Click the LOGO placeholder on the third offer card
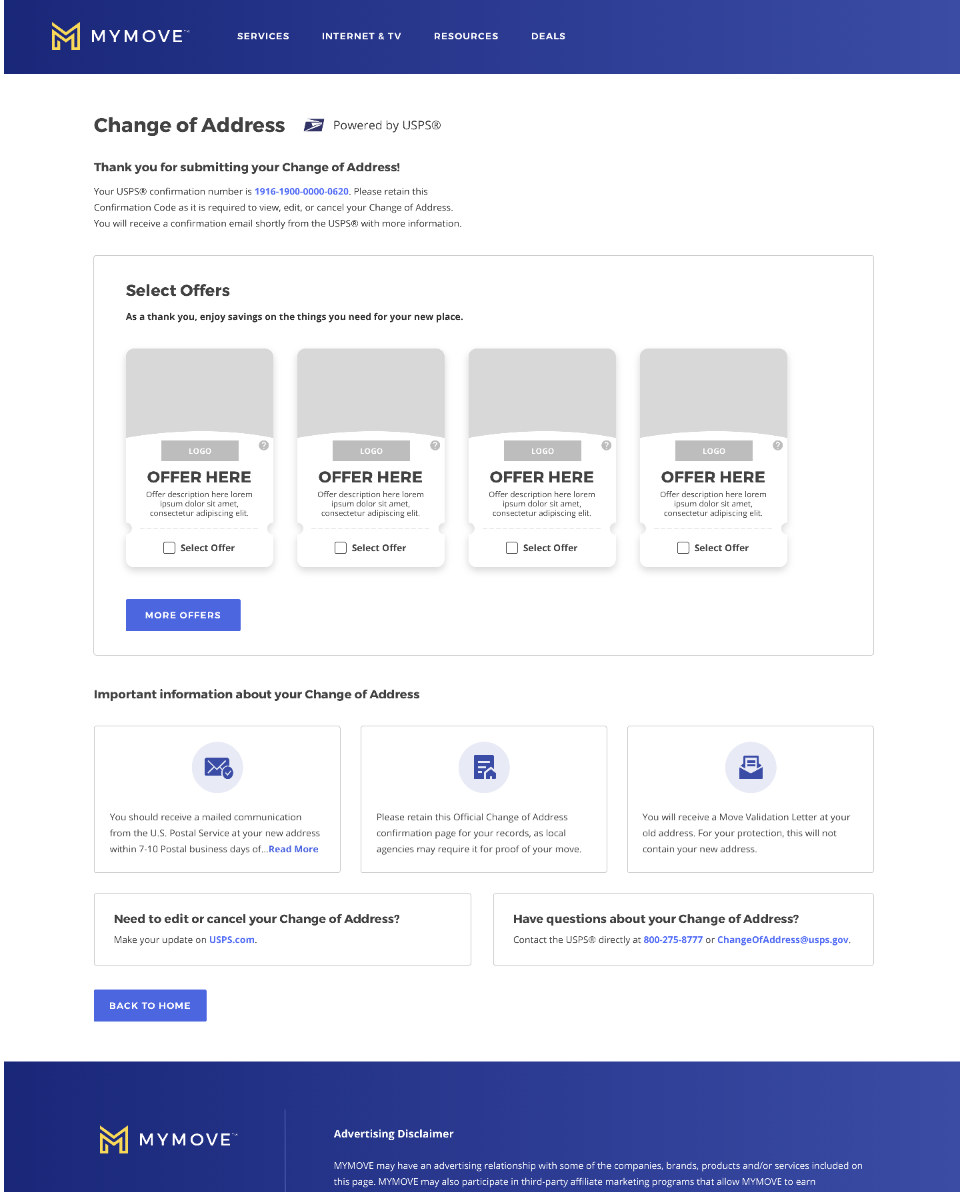This screenshot has height=1192, width=960. [543, 451]
